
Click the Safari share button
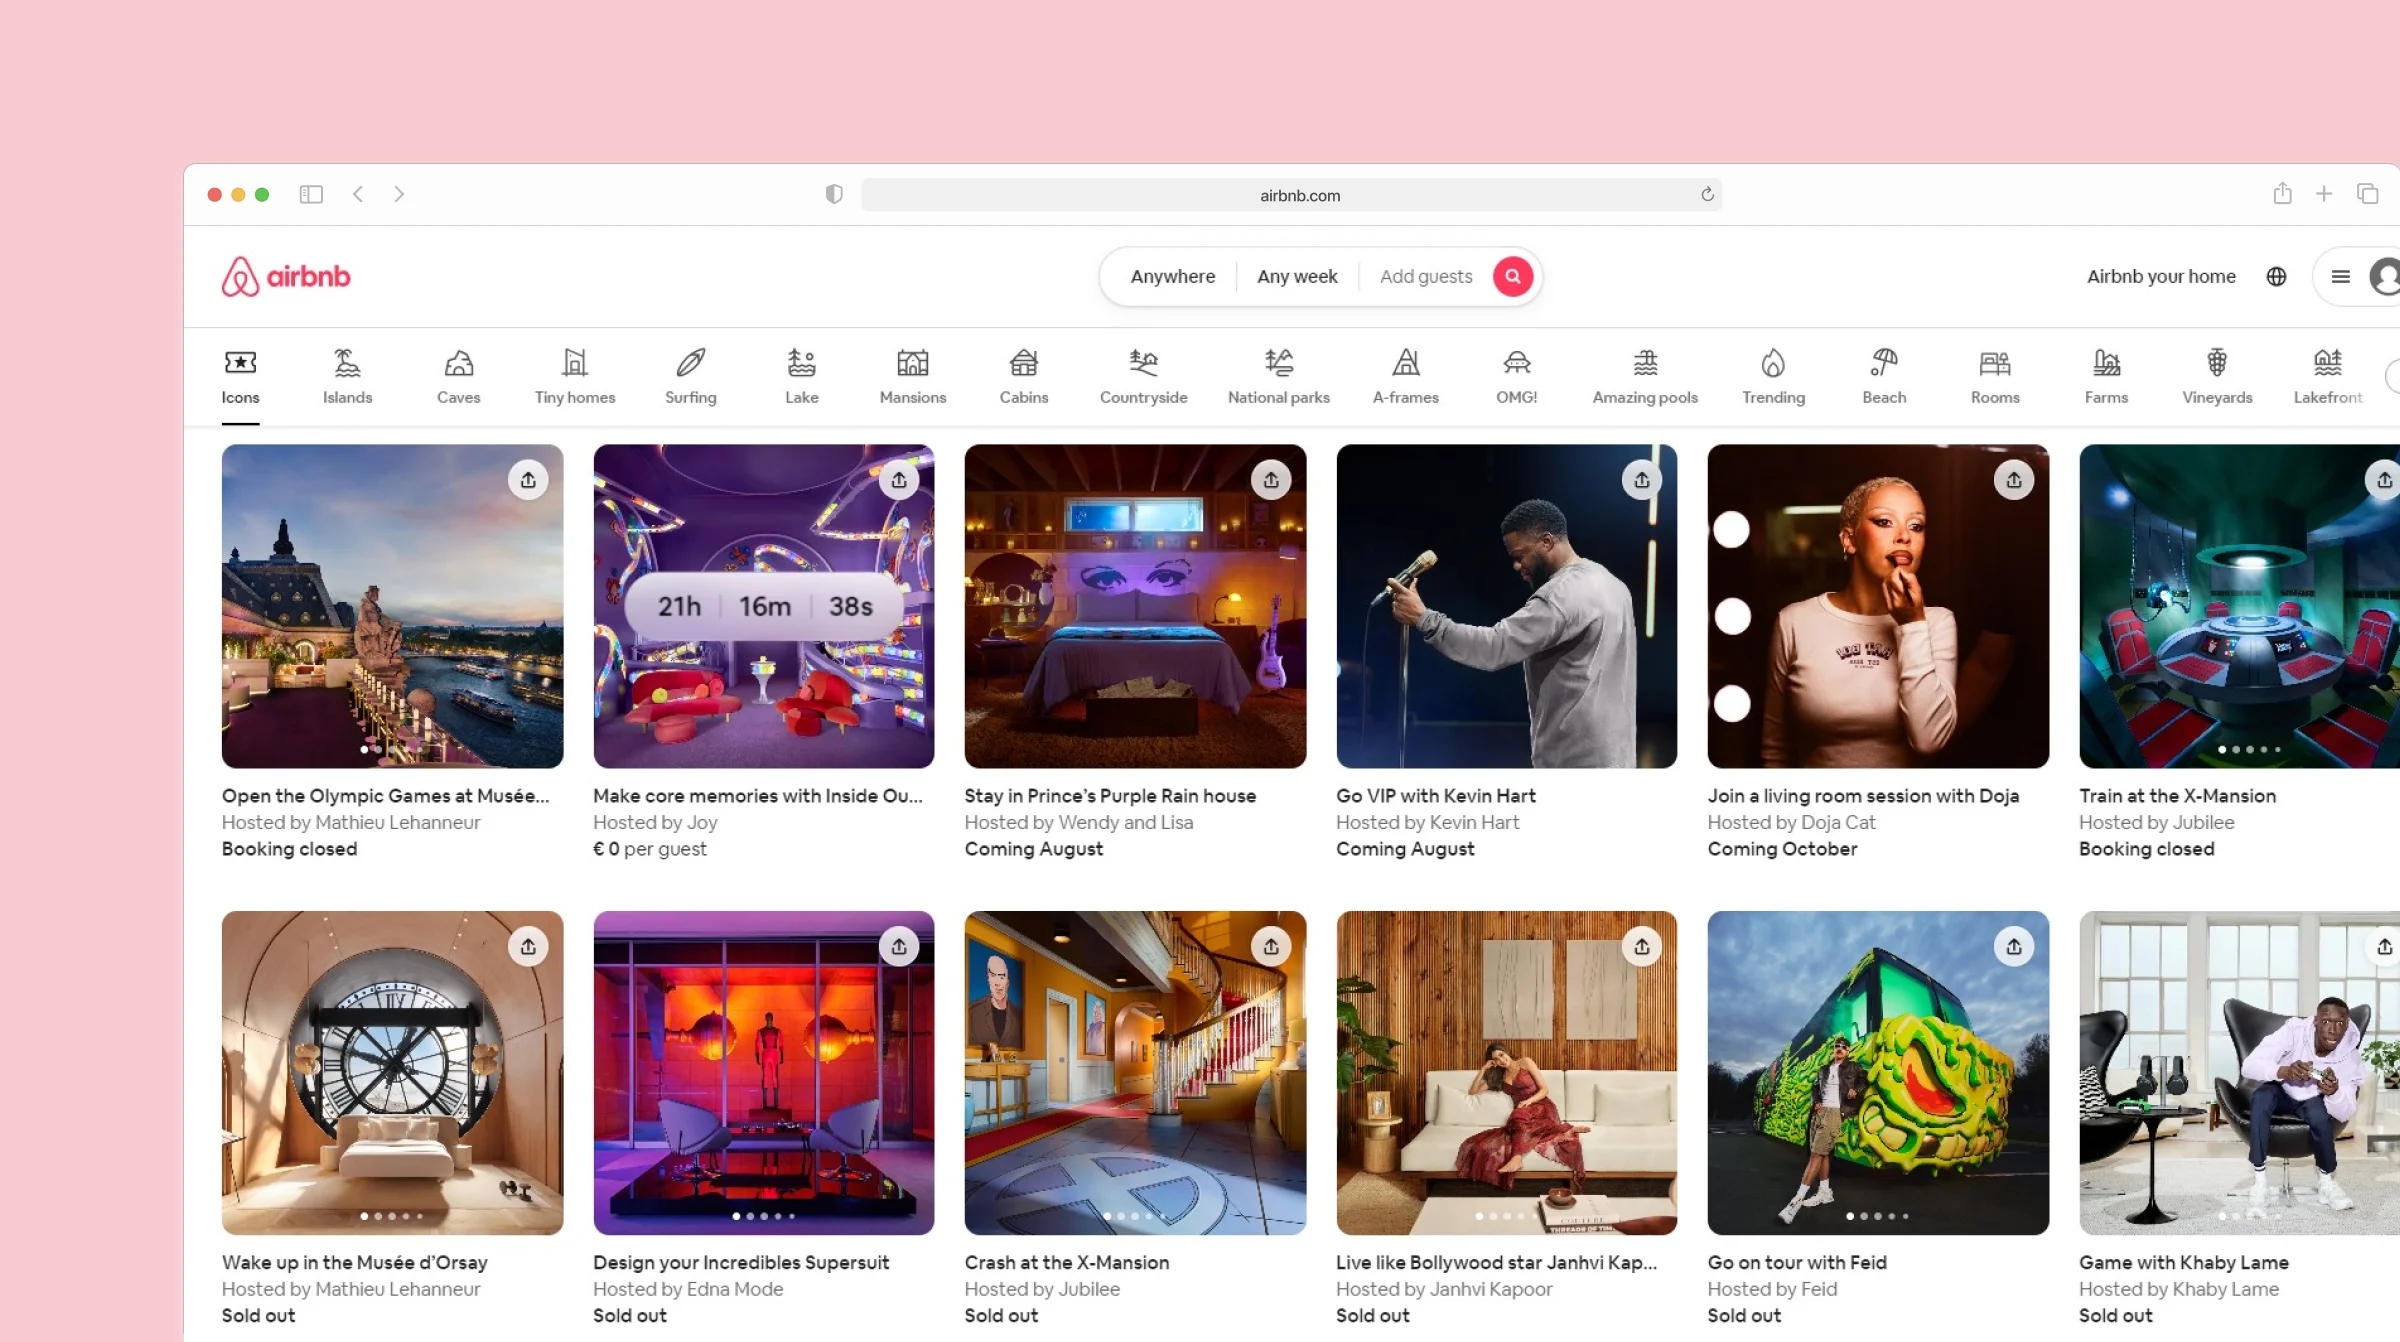(2282, 193)
